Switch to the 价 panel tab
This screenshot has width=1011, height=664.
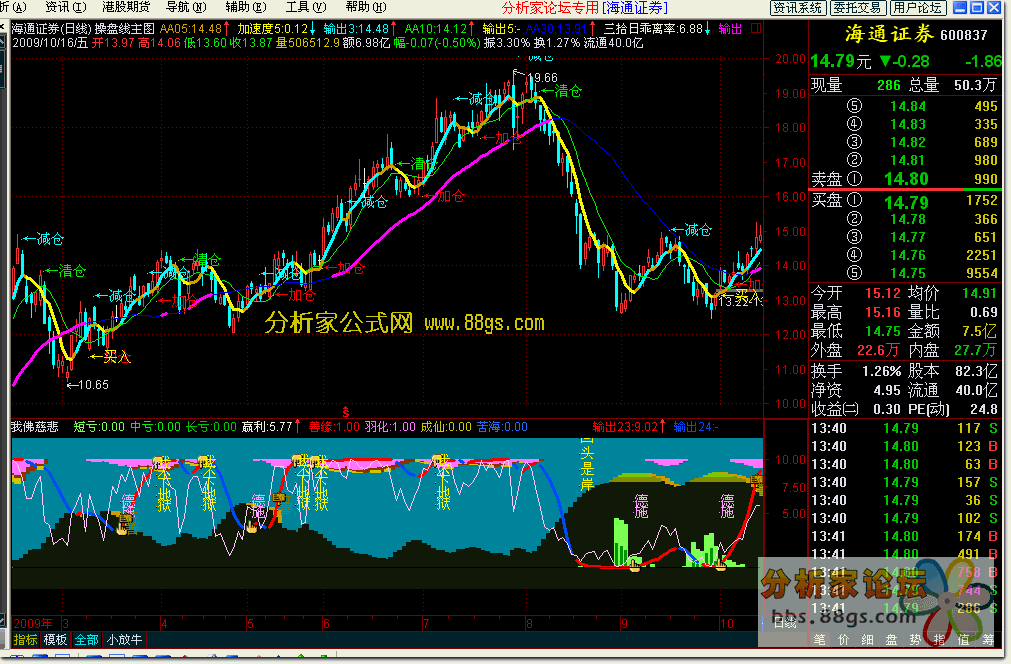pyautogui.click(x=843, y=640)
